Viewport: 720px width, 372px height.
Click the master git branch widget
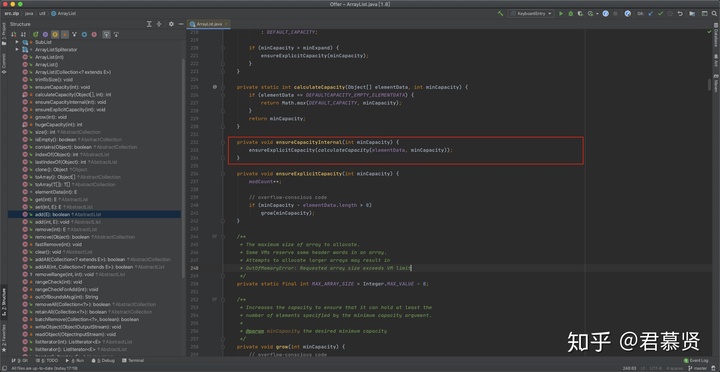click(x=697, y=368)
